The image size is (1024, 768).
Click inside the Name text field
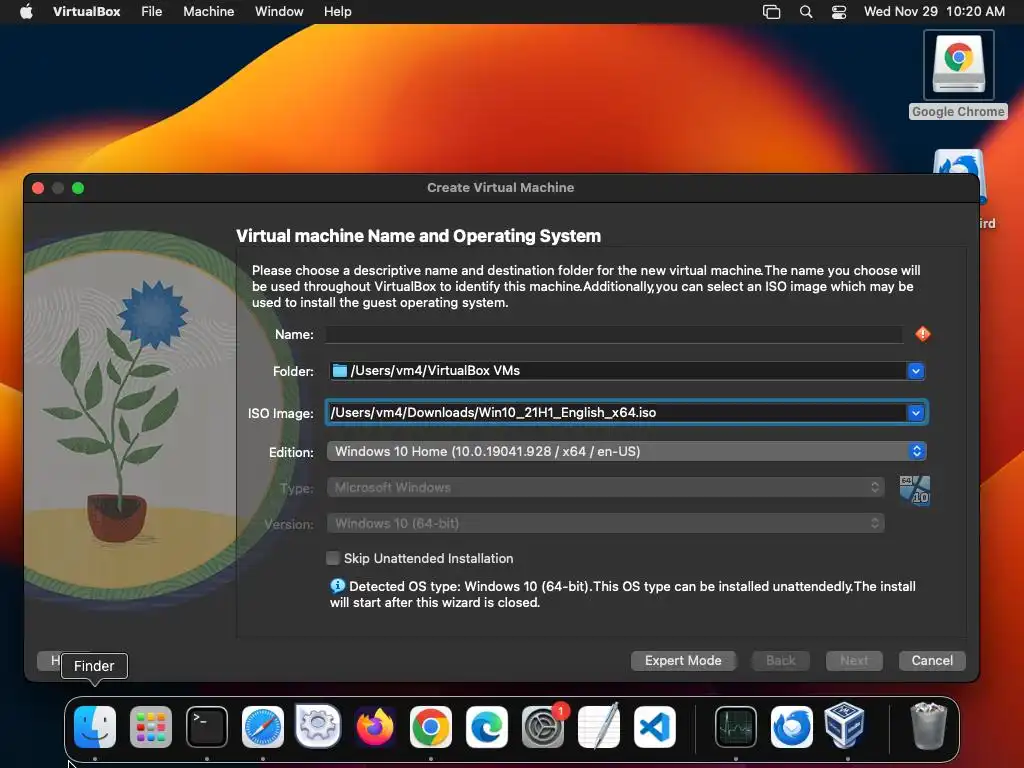pyautogui.click(x=614, y=334)
